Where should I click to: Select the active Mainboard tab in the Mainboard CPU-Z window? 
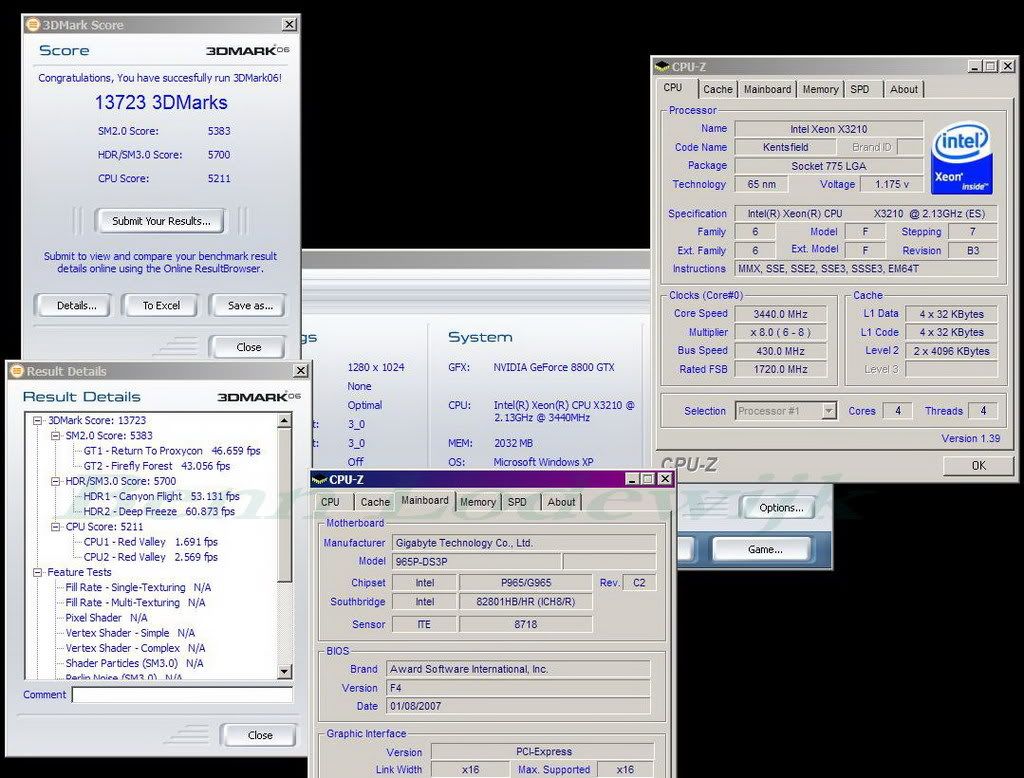[424, 500]
